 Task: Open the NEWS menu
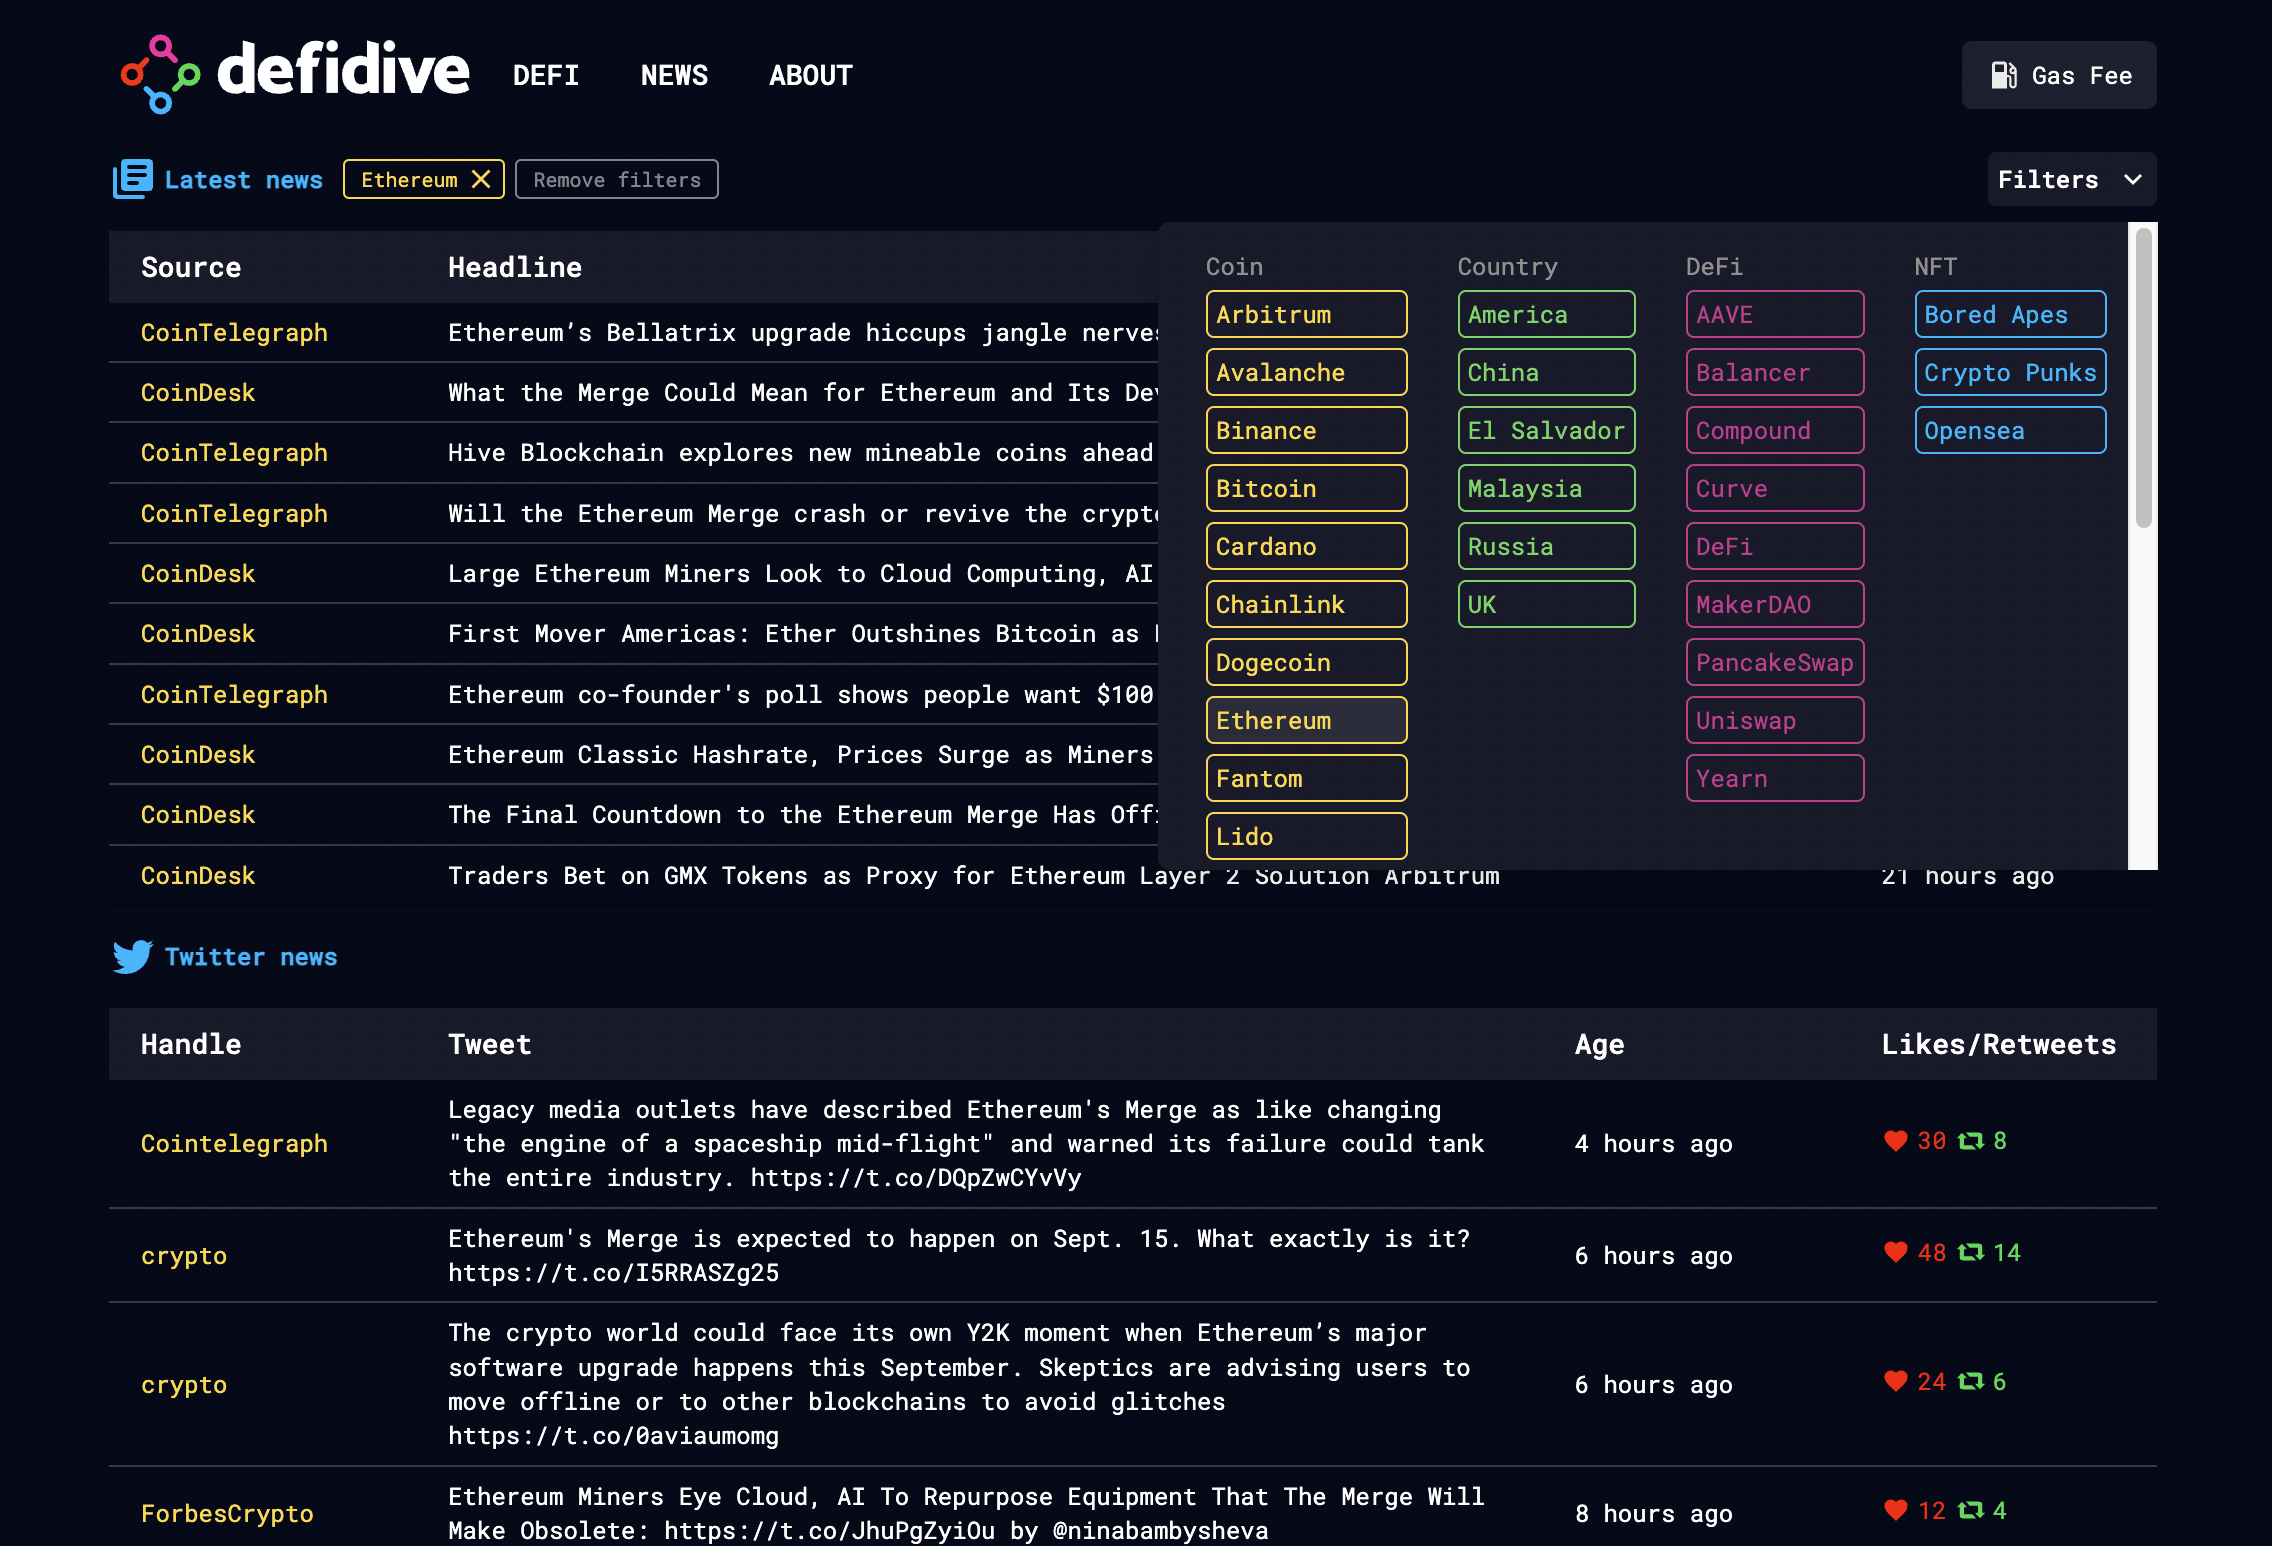tap(674, 75)
